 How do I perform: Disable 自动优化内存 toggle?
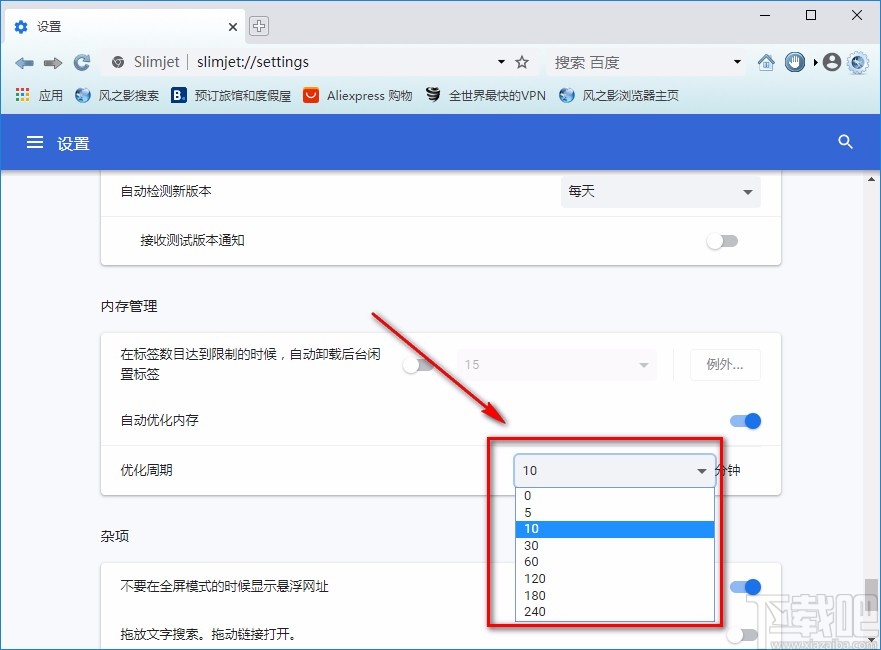click(745, 421)
